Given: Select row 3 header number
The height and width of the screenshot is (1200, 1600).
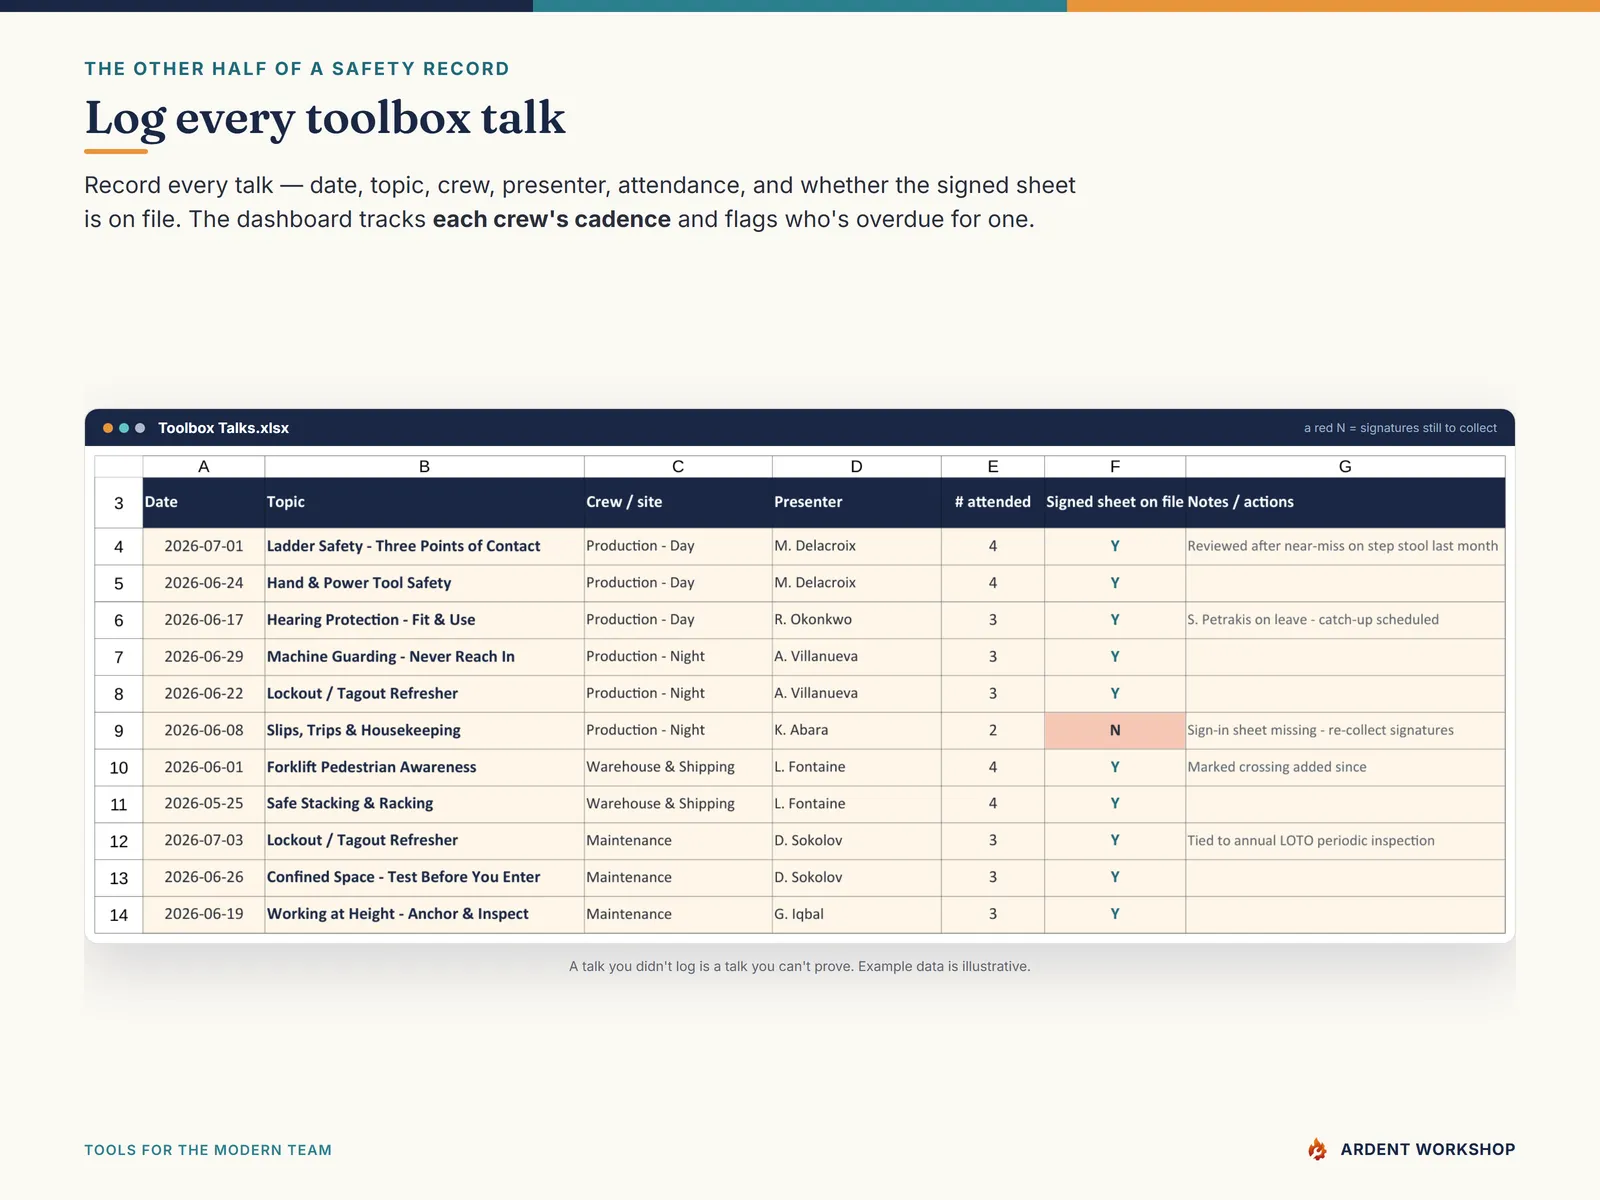Looking at the screenshot, I should coord(119,503).
